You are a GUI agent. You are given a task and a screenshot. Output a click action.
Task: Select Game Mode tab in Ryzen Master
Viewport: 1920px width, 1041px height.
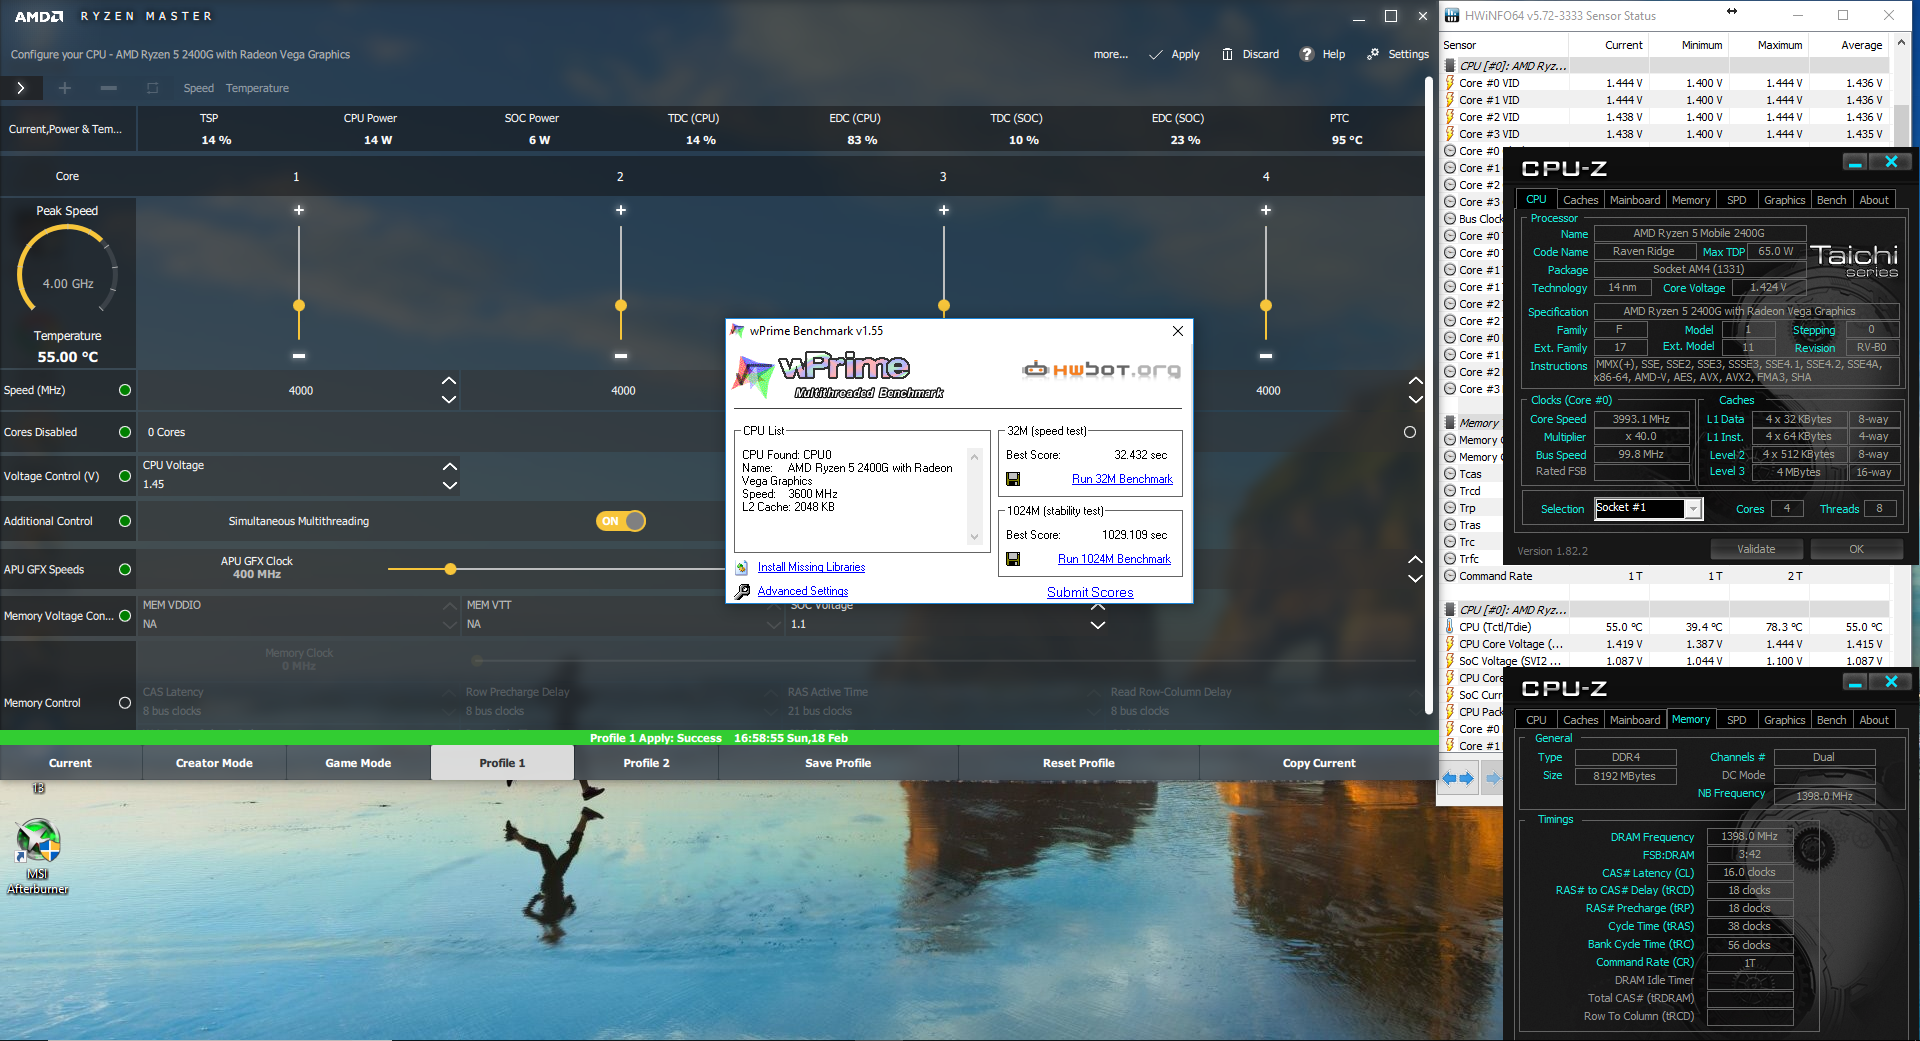pyautogui.click(x=358, y=763)
